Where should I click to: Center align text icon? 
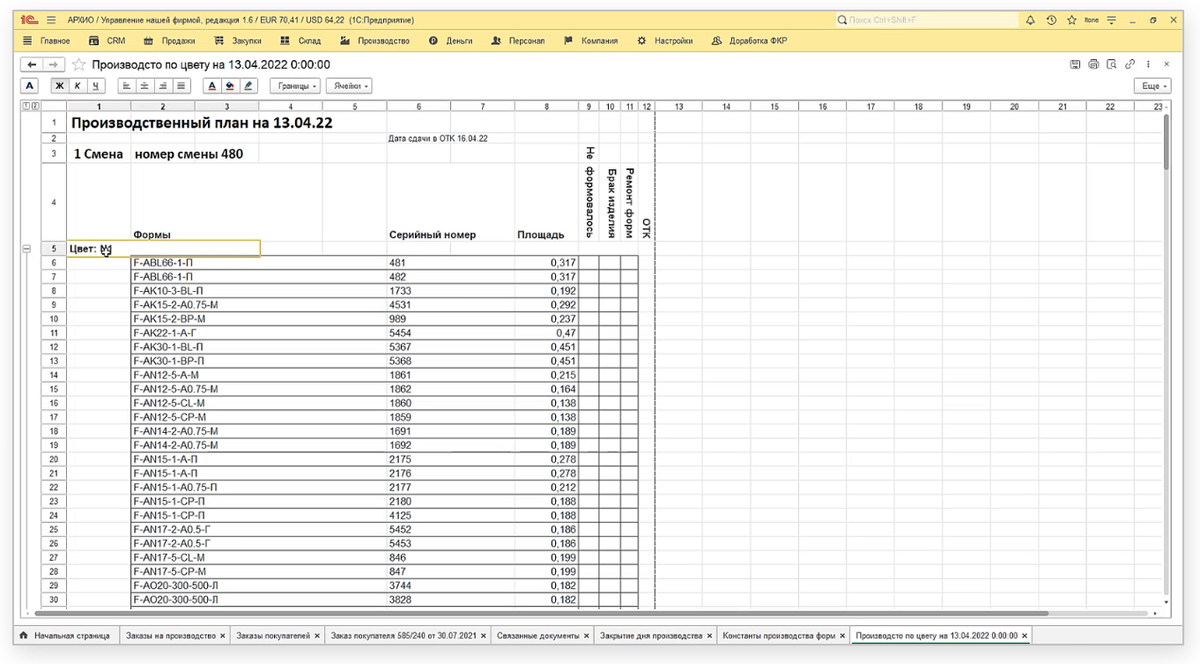tap(145, 86)
